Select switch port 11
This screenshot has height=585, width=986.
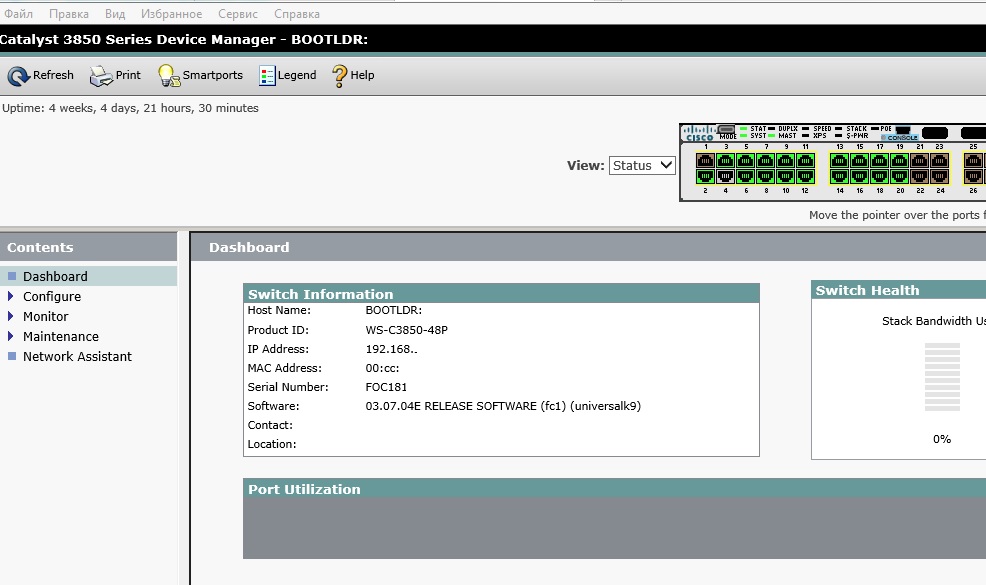click(x=806, y=160)
